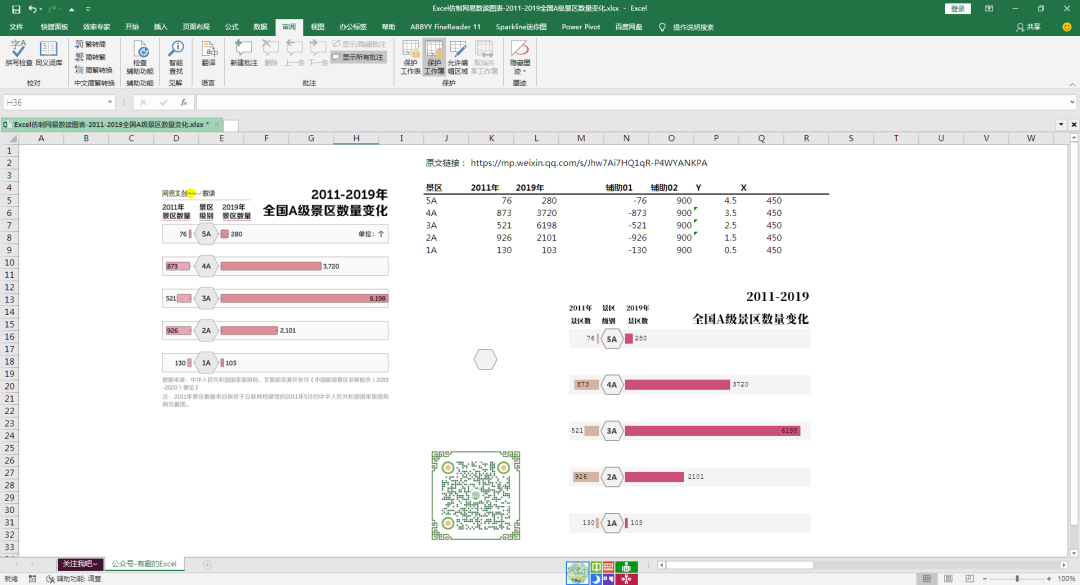Convert traditional to simplified (繁转简)
Viewport: 1080px width, 585px height.
91,44
